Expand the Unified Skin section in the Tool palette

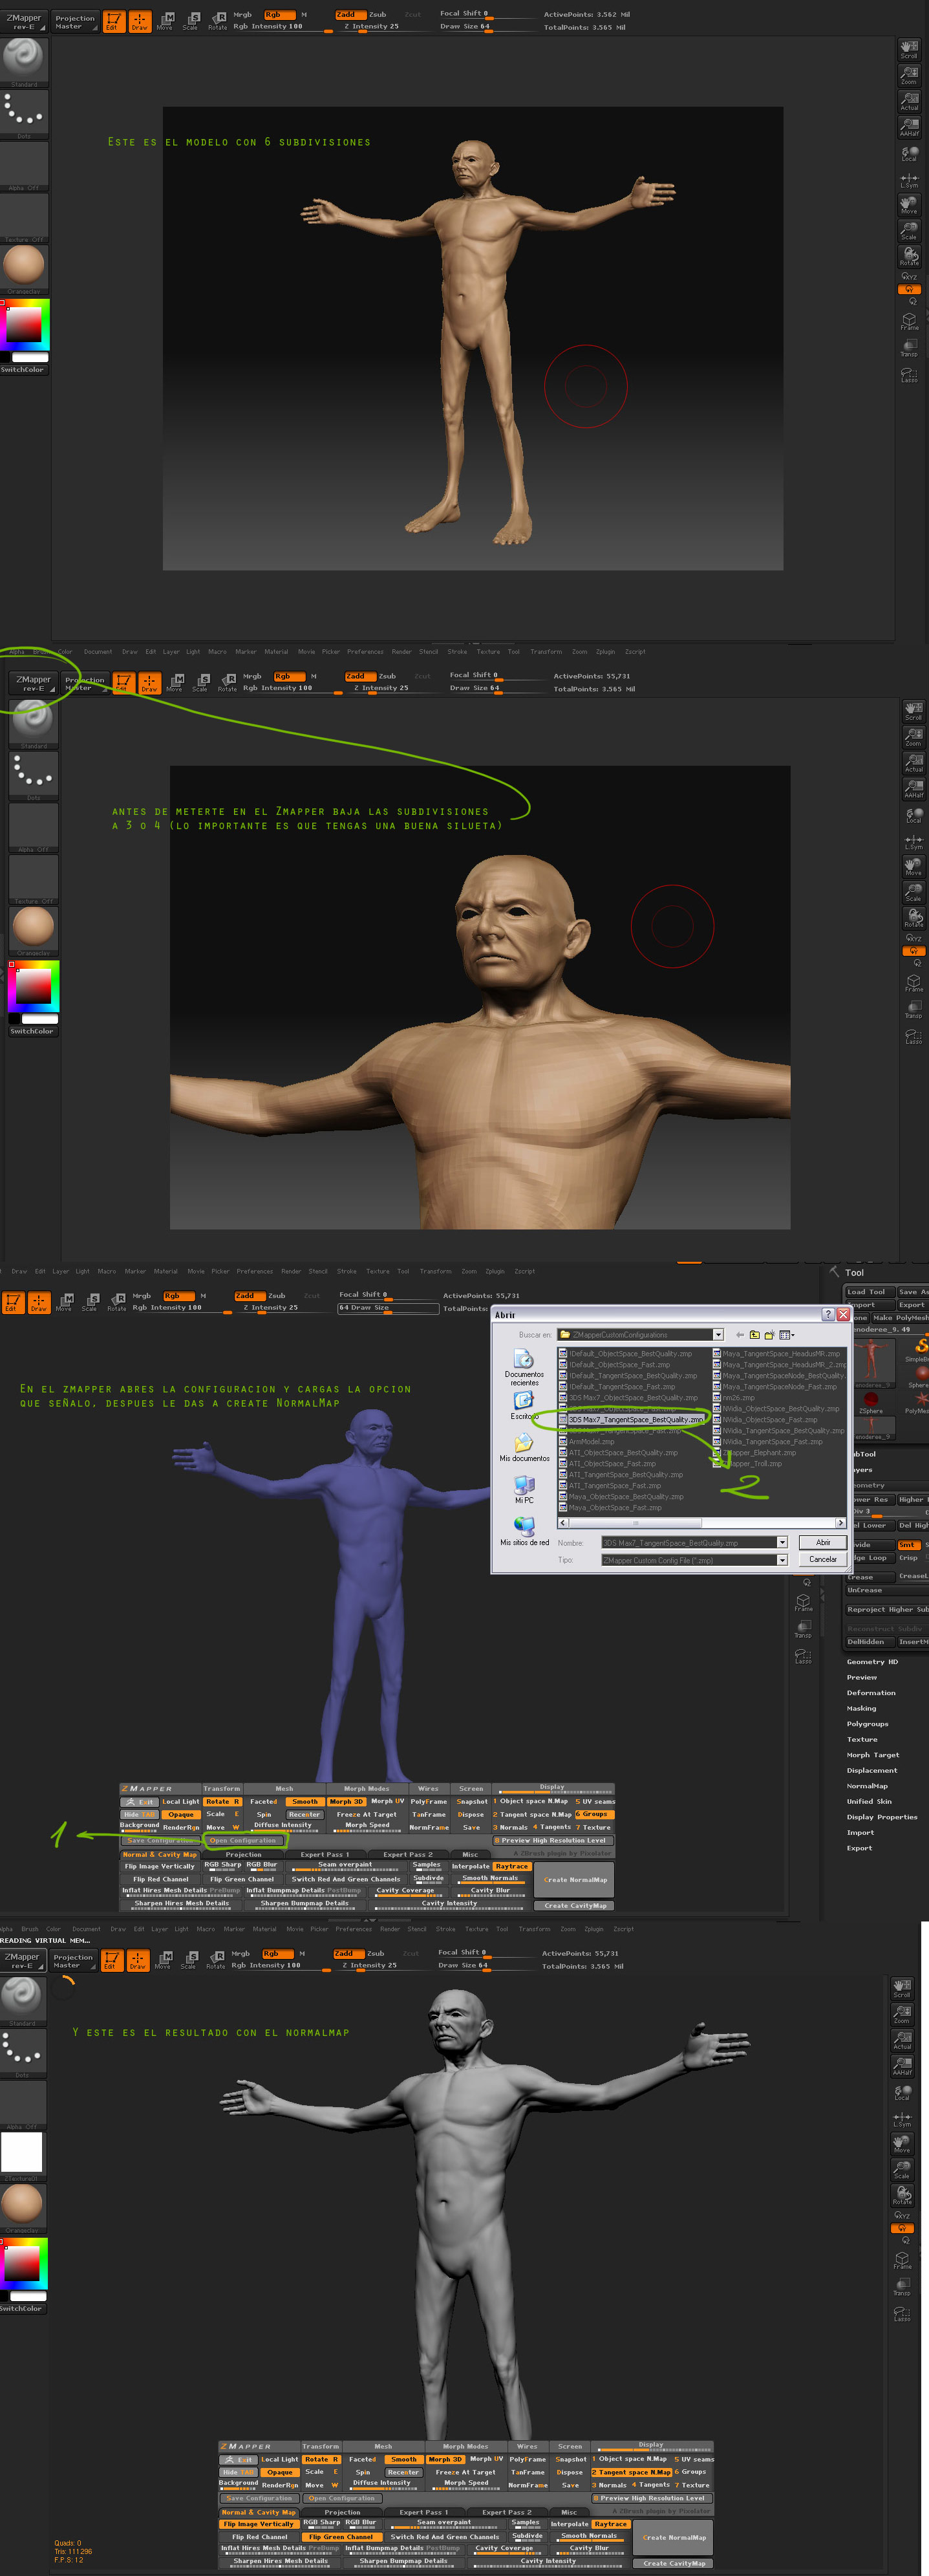click(x=869, y=1801)
